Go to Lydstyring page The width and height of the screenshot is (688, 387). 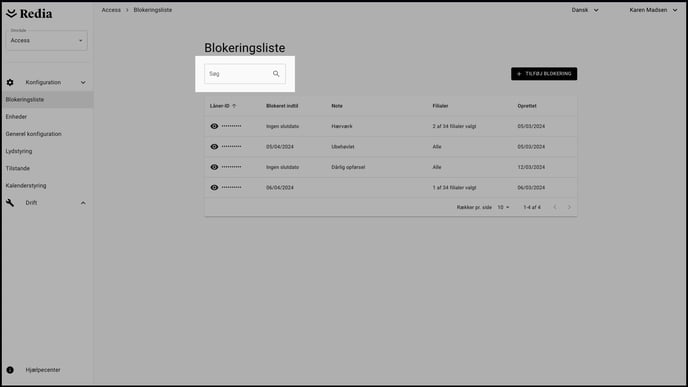(19, 151)
